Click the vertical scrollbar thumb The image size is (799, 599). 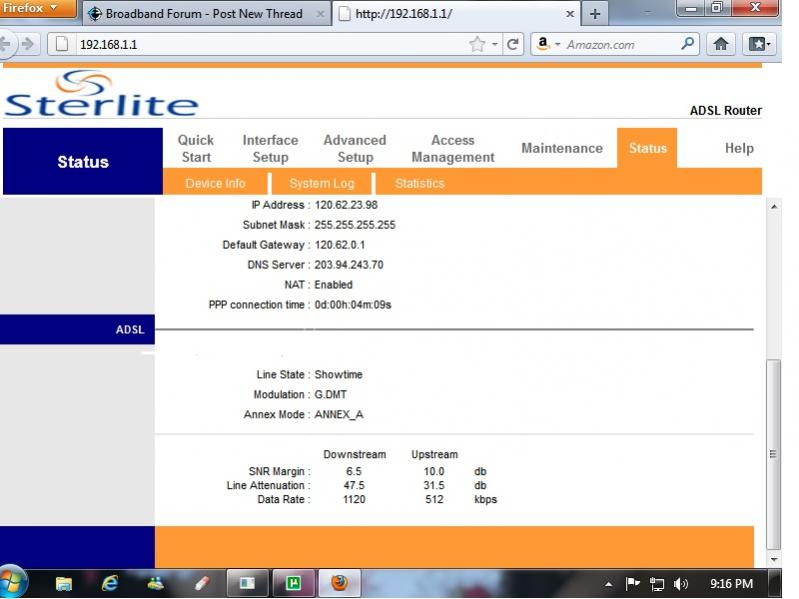[x=774, y=454]
